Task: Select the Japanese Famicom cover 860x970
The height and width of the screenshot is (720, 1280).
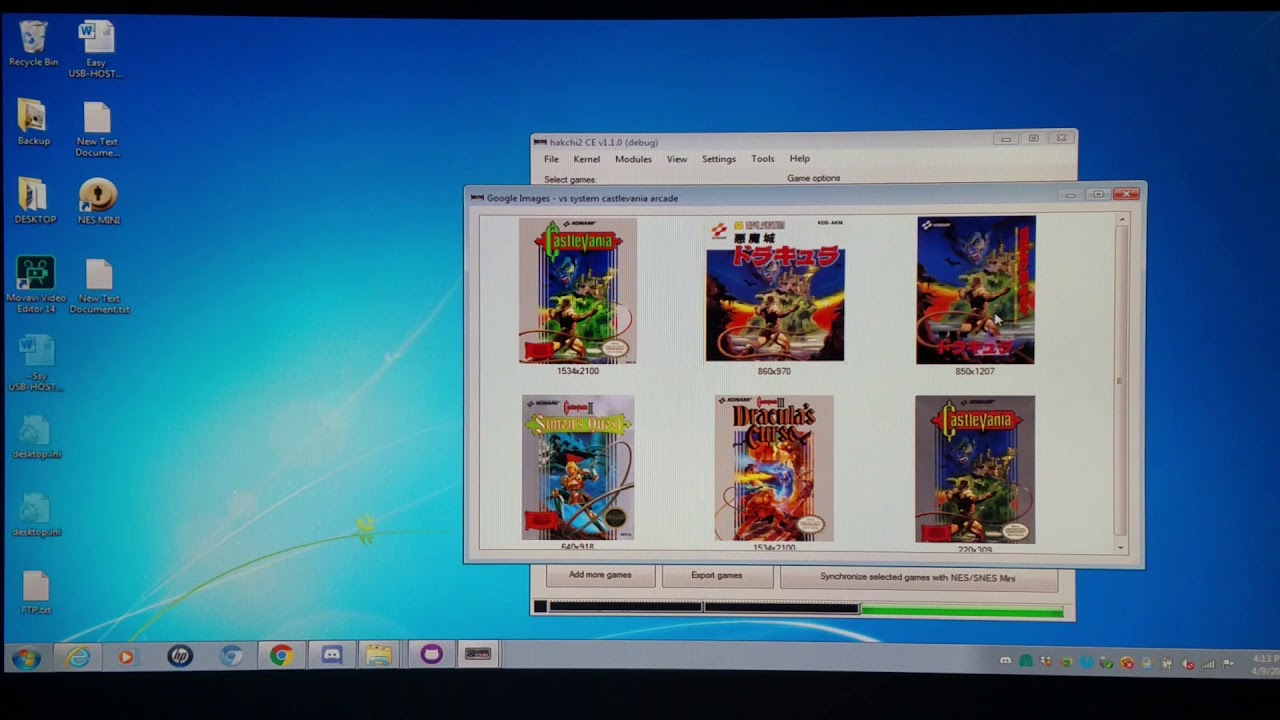Action: (775, 290)
